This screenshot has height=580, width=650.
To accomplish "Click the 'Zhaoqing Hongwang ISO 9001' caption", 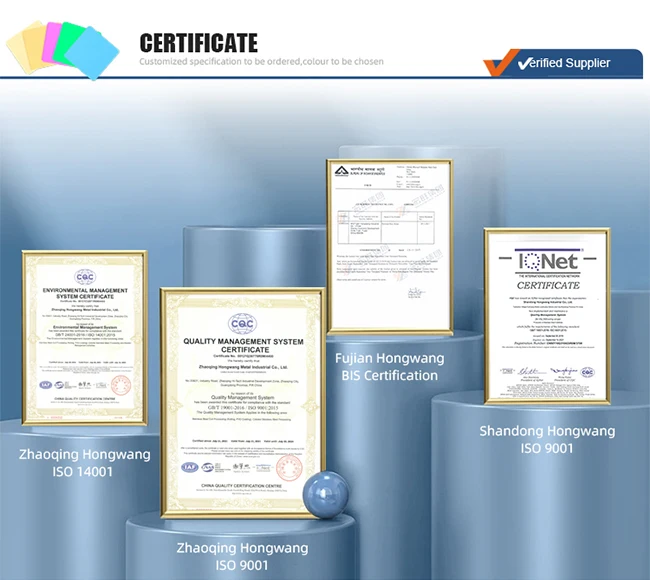I will pyautogui.click(x=243, y=556).
